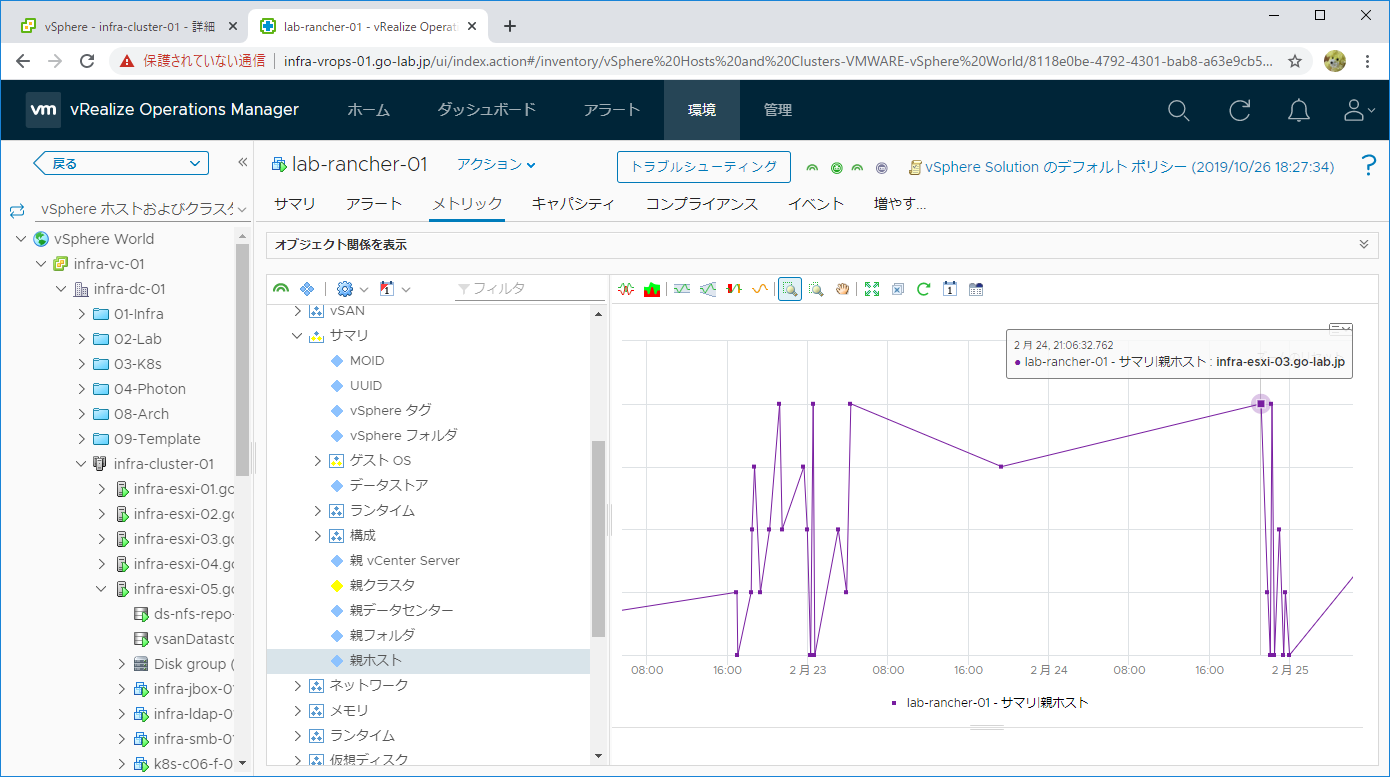The image size is (1390, 777).
Task: Open the アクション dropdown menu
Action: 496,165
